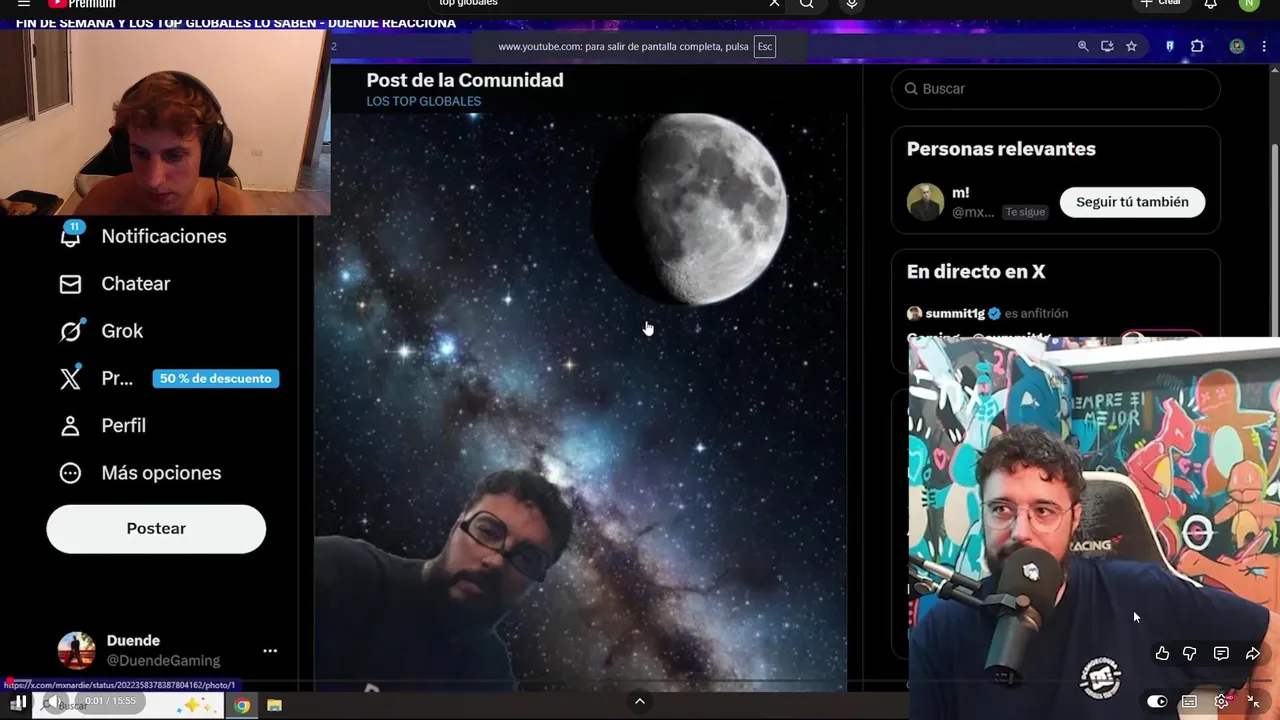The height and width of the screenshot is (720, 1280).
Task: Click the Esc key hint in fullscreen notice
Action: point(765,46)
